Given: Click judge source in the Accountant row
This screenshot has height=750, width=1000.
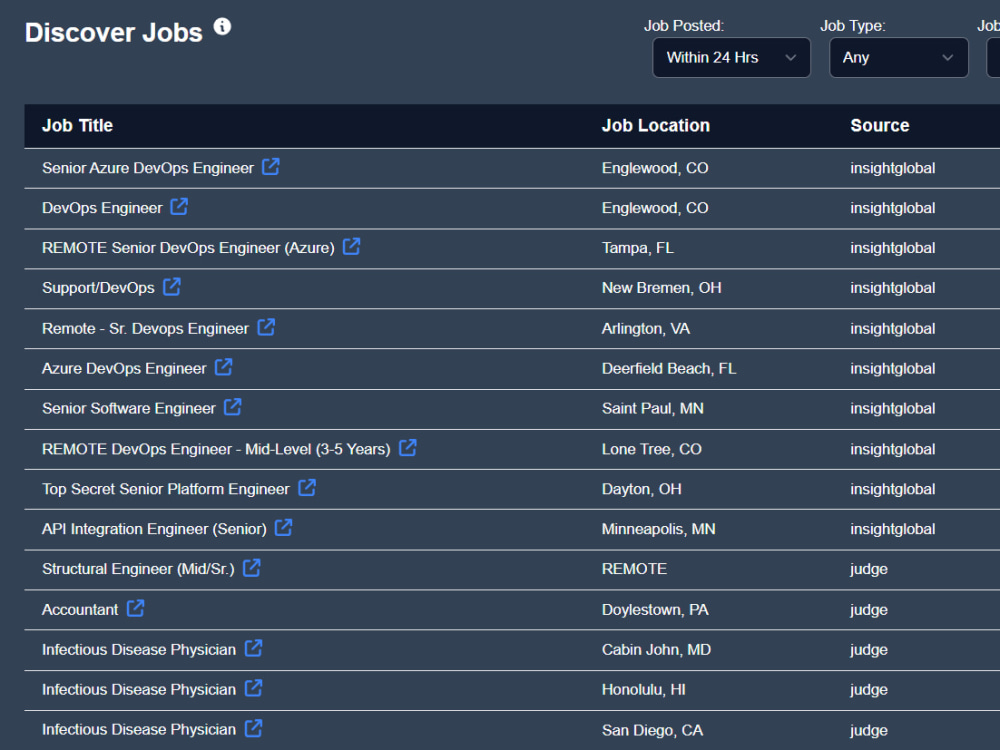Looking at the screenshot, I should [x=869, y=610].
